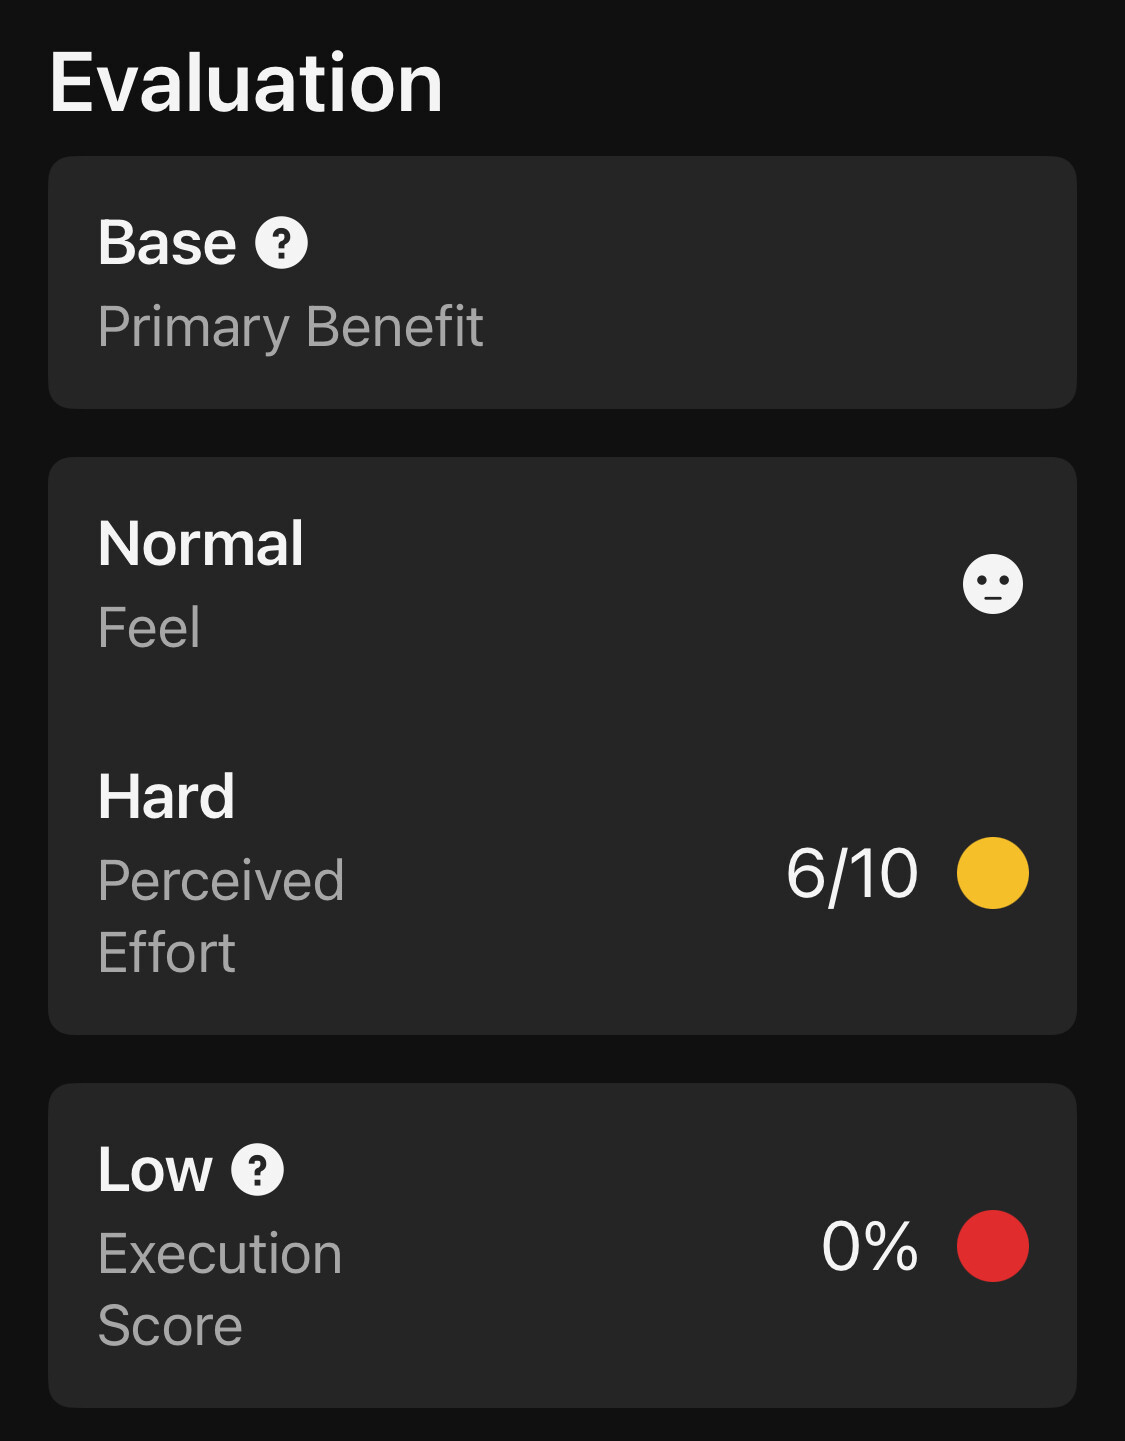Select the Feel subtitle label

point(149,628)
